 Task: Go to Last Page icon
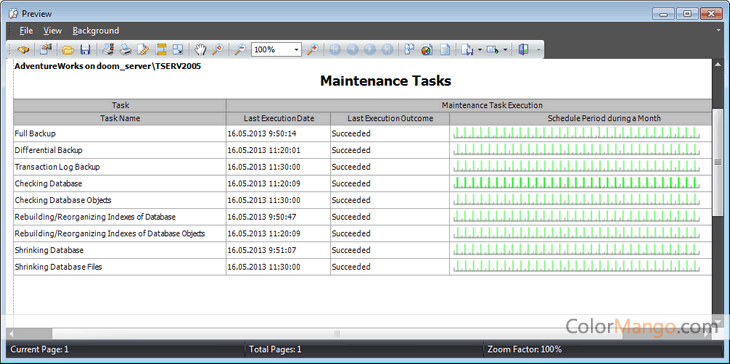coord(387,49)
